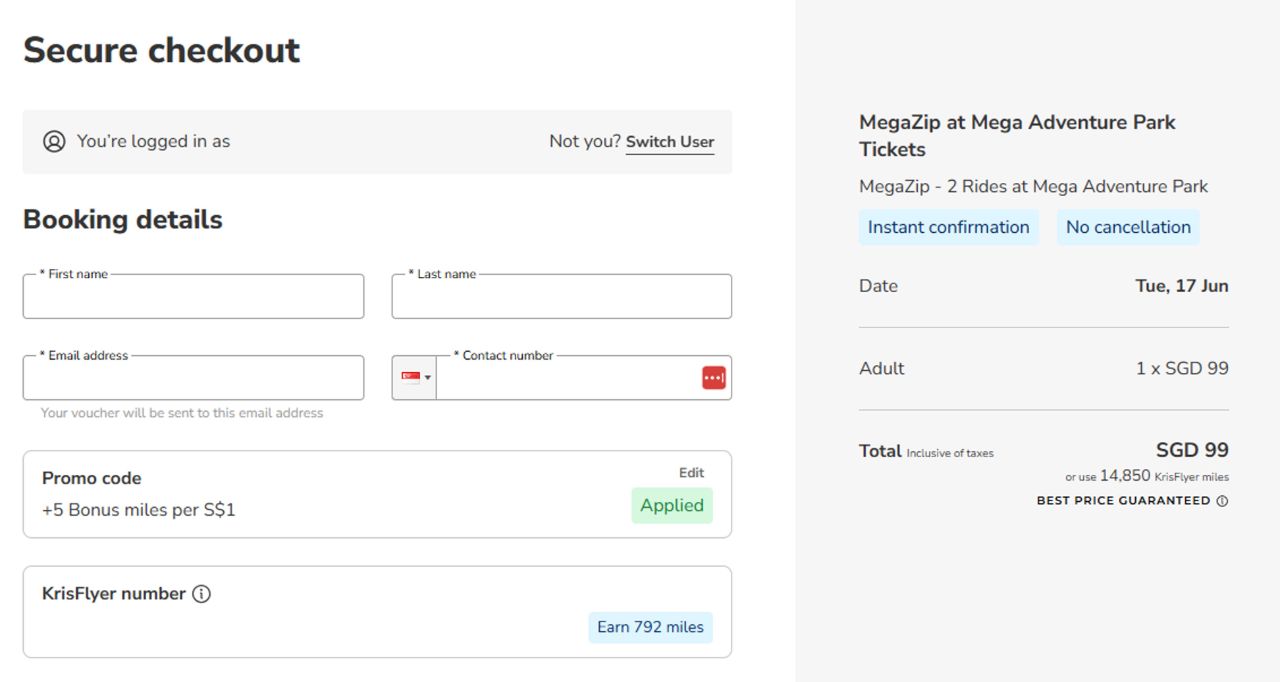Image resolution: width=1280 pixels, height=682 pixels.
Task: Click 'You're logged in as' text
Action: point(153,142)
